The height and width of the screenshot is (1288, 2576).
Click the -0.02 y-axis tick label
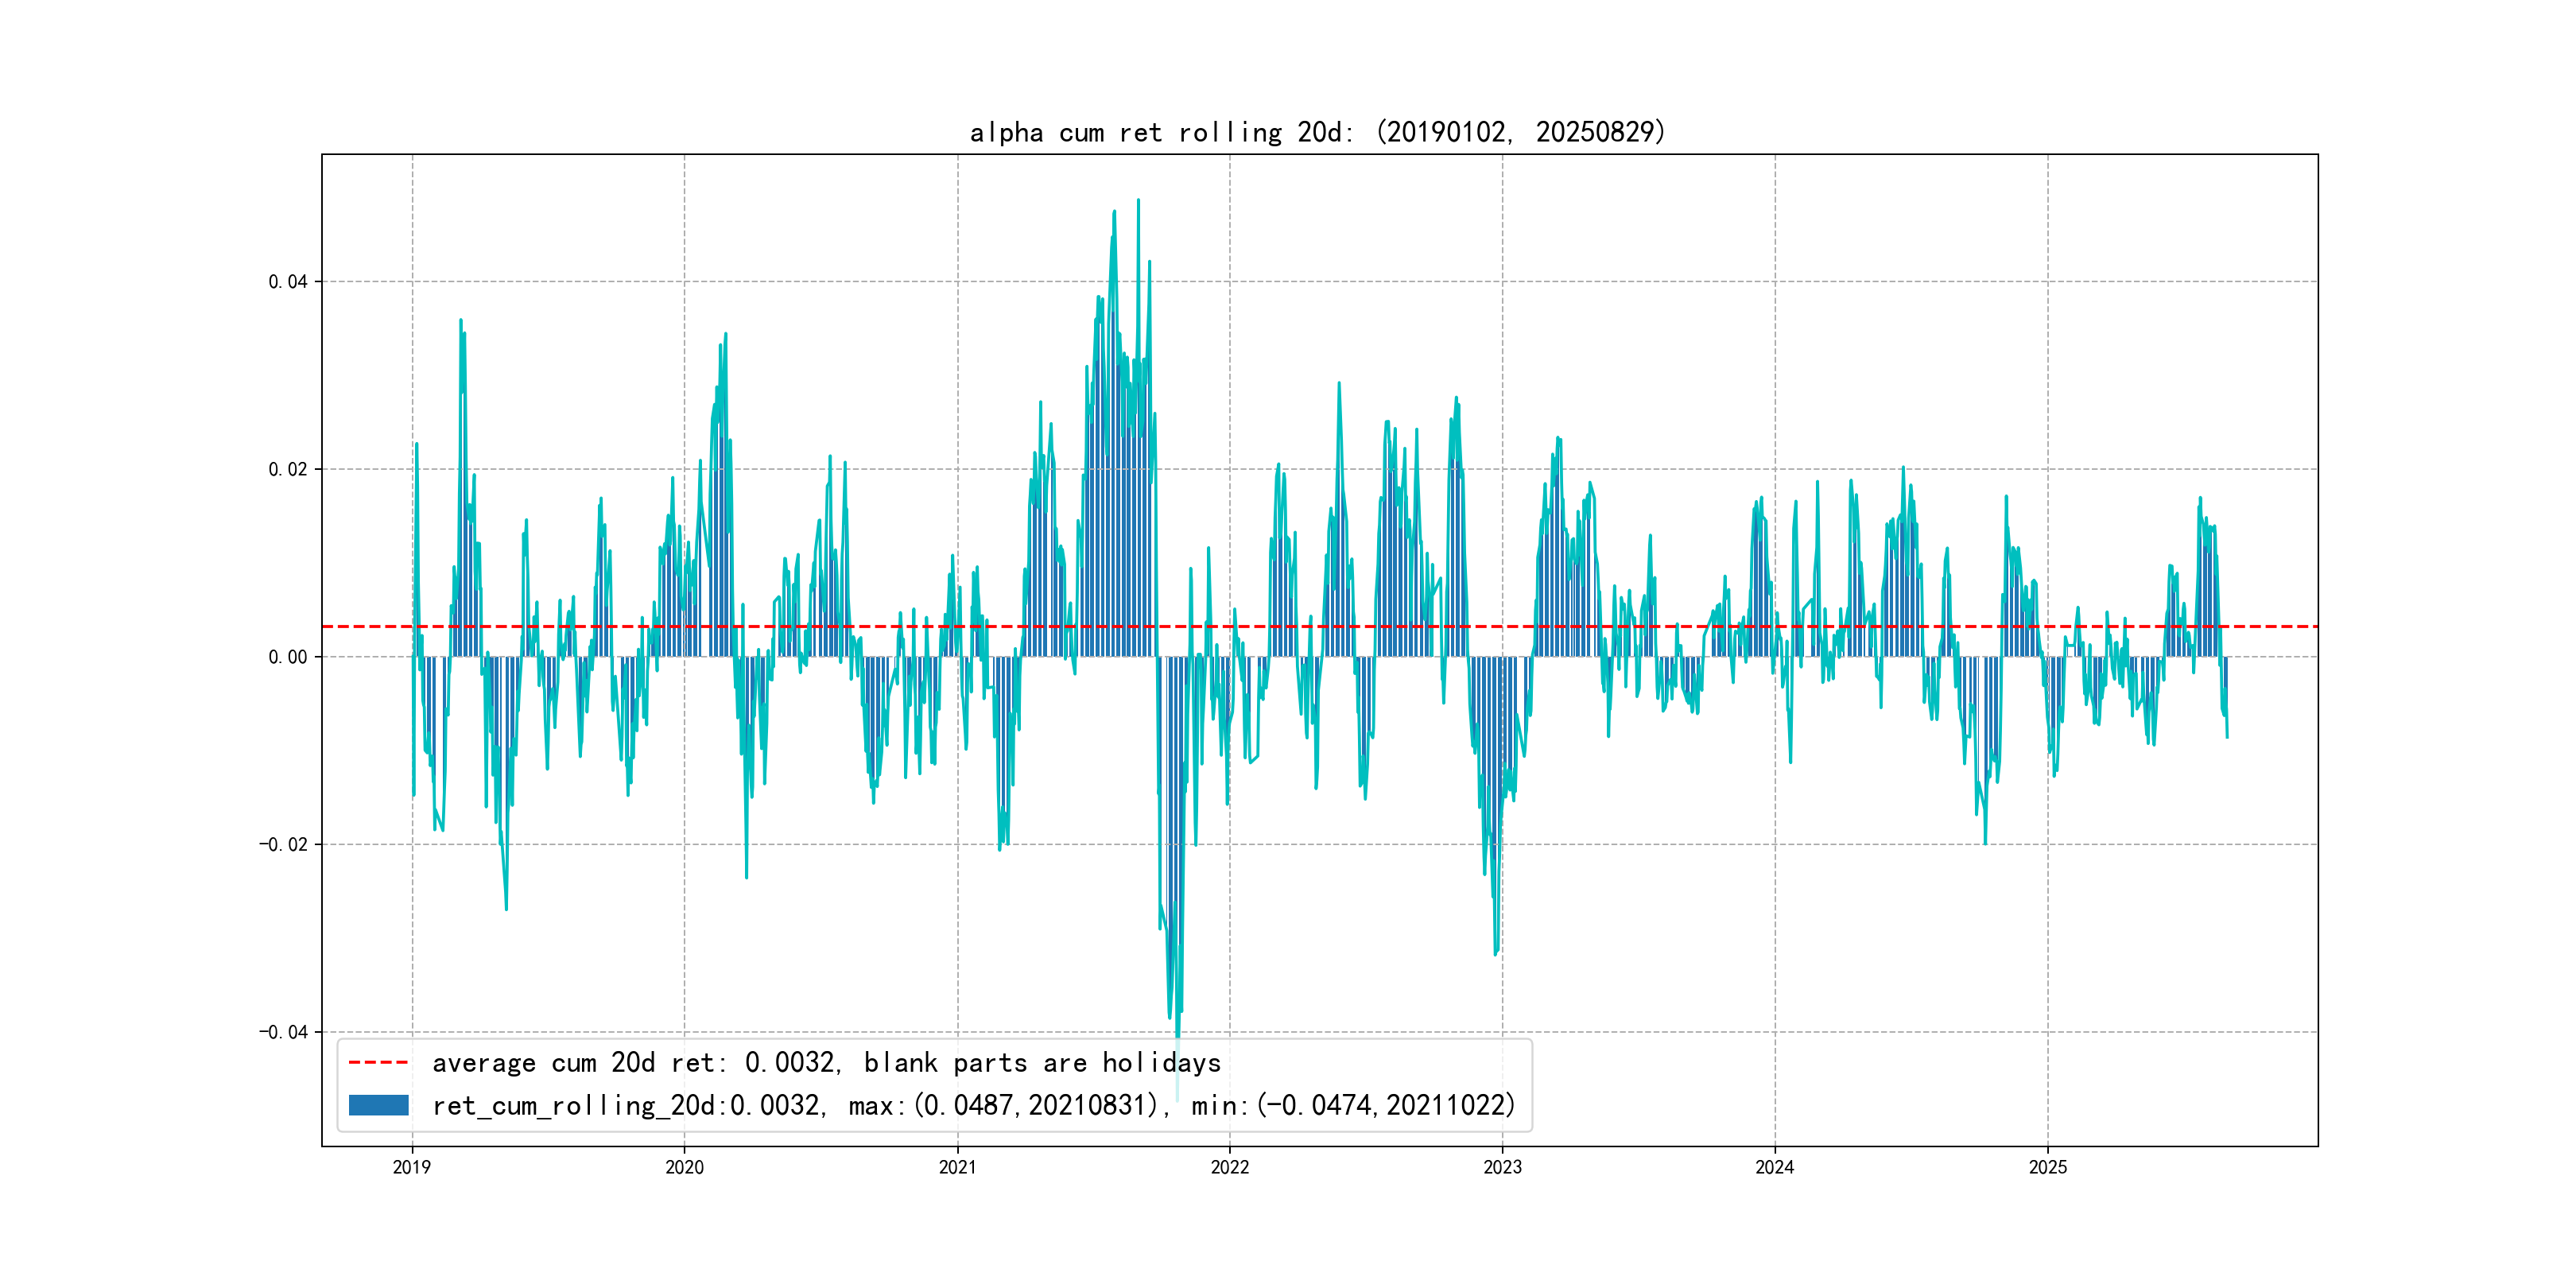point(283,845)
